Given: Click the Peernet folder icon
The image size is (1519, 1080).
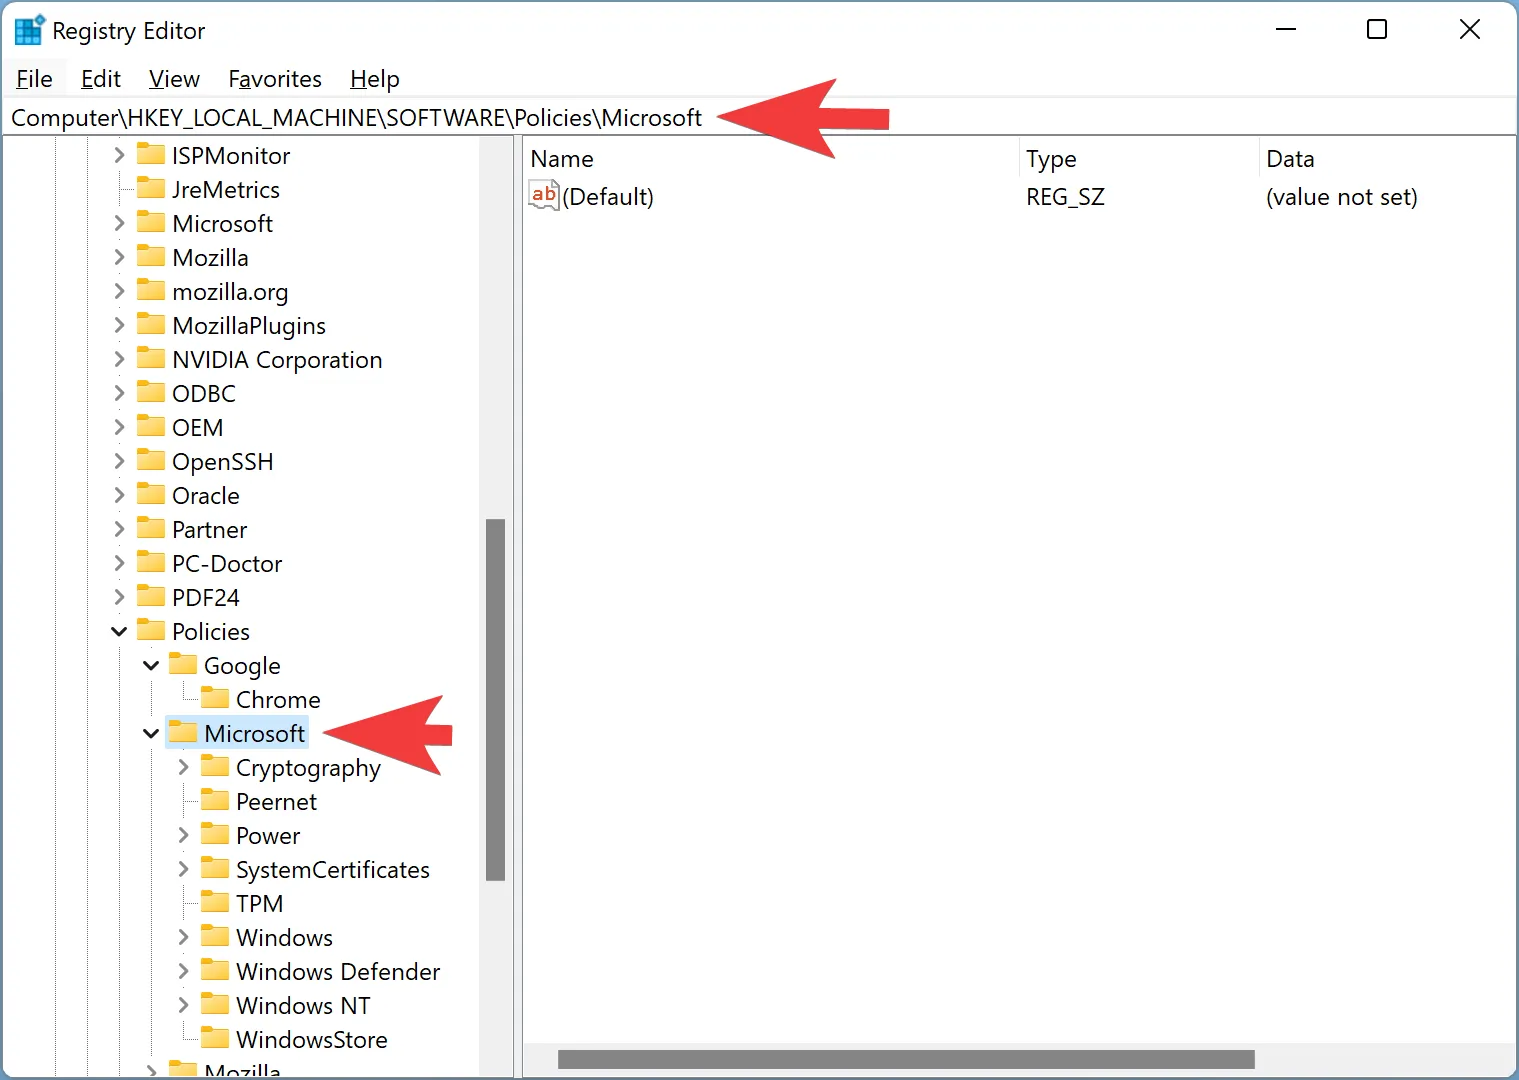Looking at the screenshot, I should click(x=215, y=801).
